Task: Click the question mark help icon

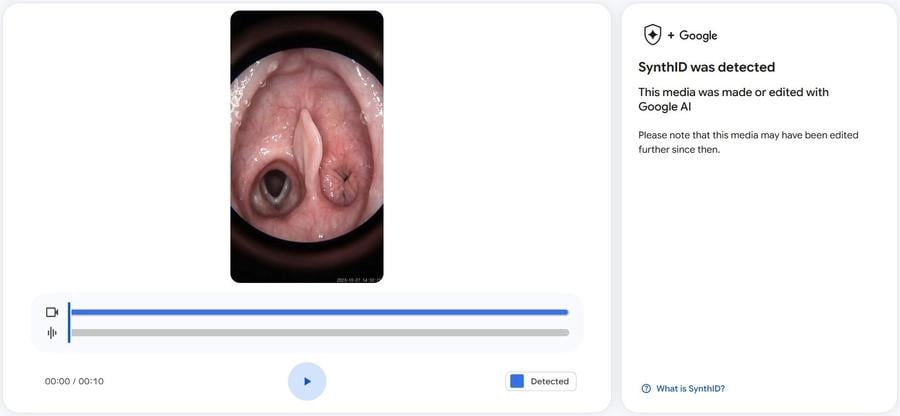Action: pos(646,388)
